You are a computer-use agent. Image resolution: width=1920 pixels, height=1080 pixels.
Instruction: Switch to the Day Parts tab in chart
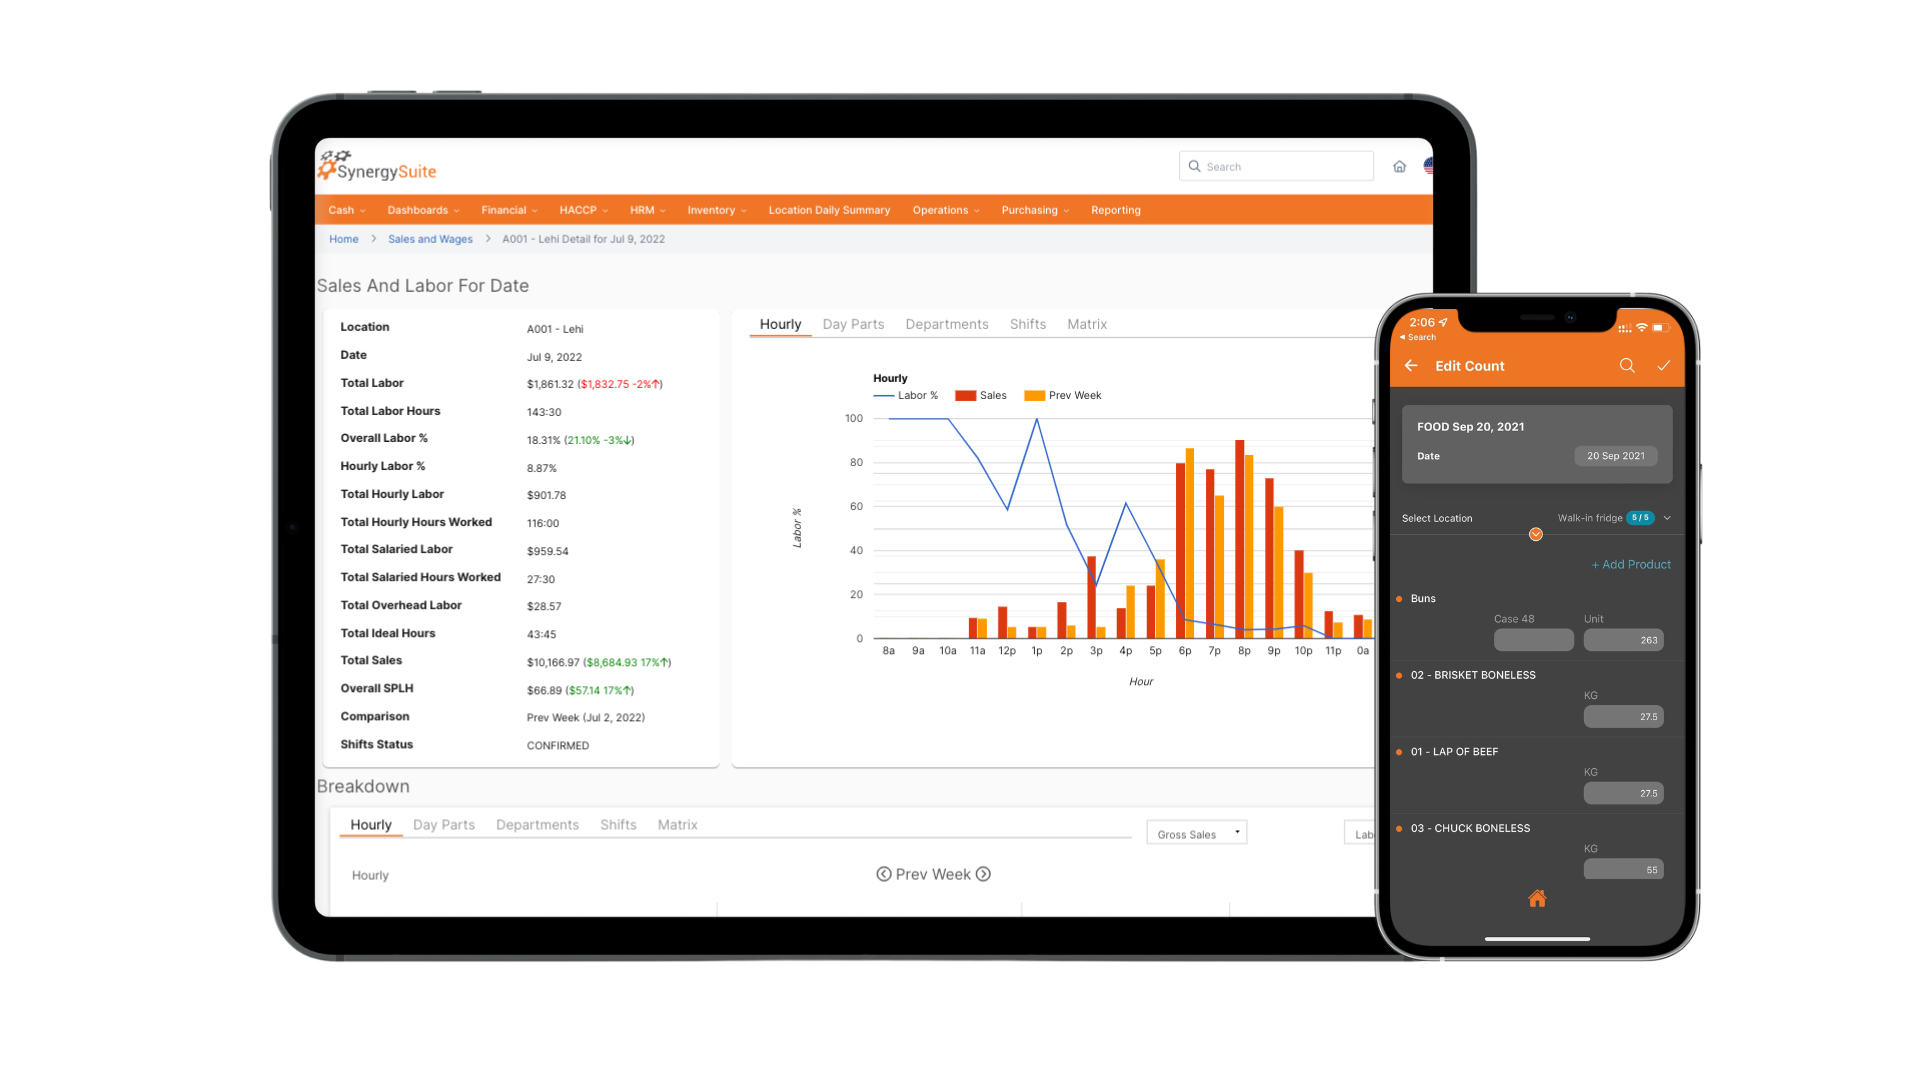[x=853, y=323]
